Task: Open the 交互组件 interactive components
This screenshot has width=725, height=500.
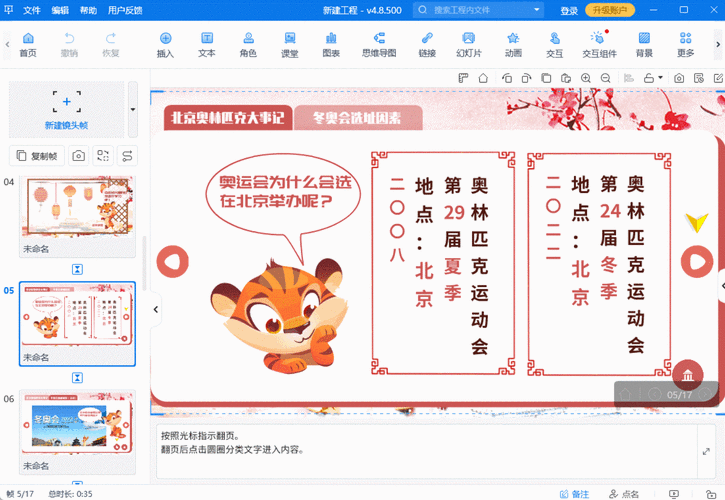Action: point(599,45)
